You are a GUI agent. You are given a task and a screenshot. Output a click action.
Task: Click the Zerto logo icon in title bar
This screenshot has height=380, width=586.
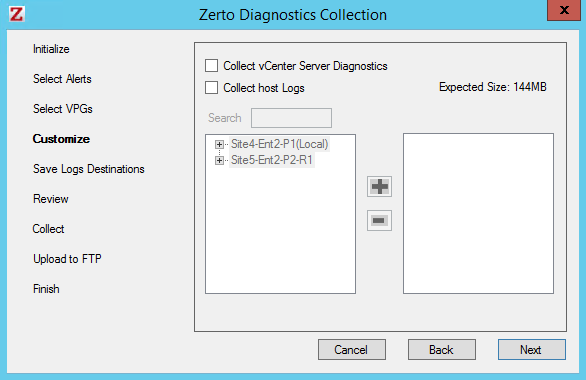coord(17,14)
